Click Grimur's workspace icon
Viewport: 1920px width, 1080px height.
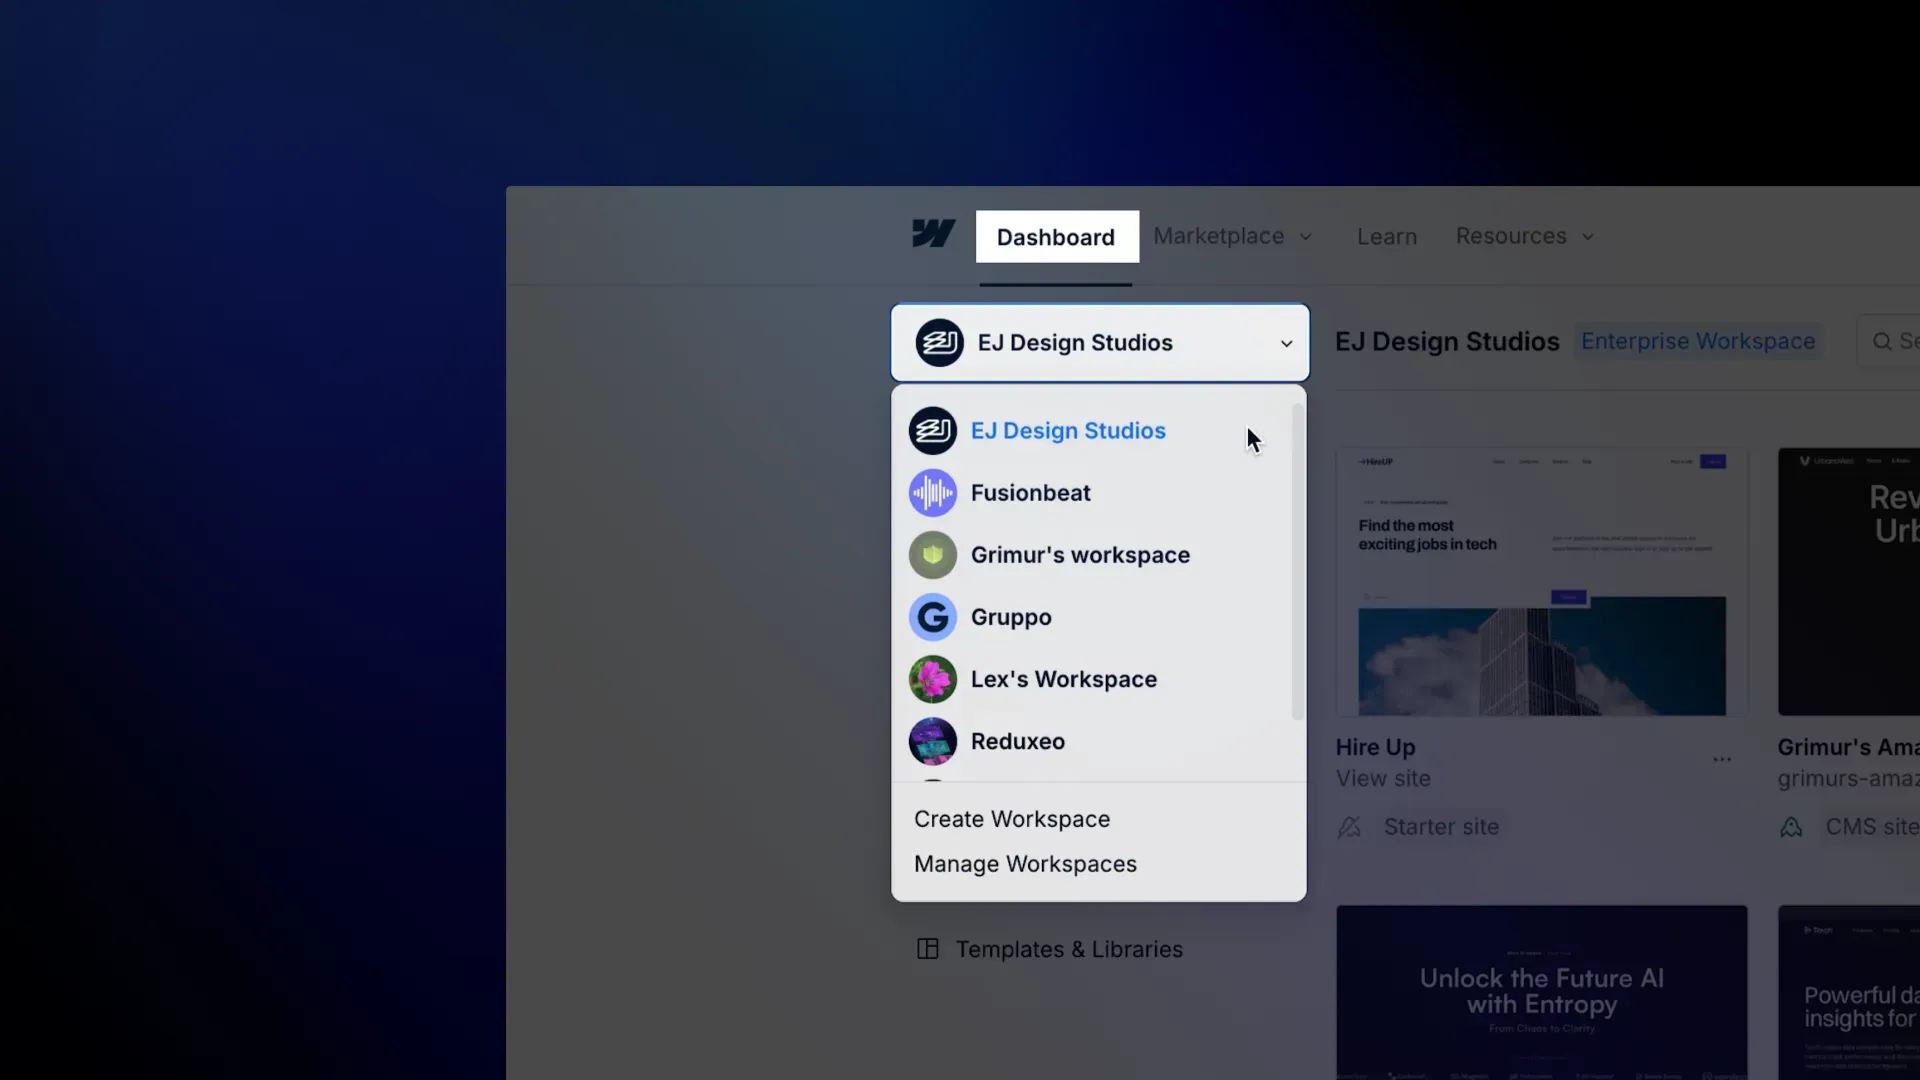pyautogui.click(x=933, y=555)
